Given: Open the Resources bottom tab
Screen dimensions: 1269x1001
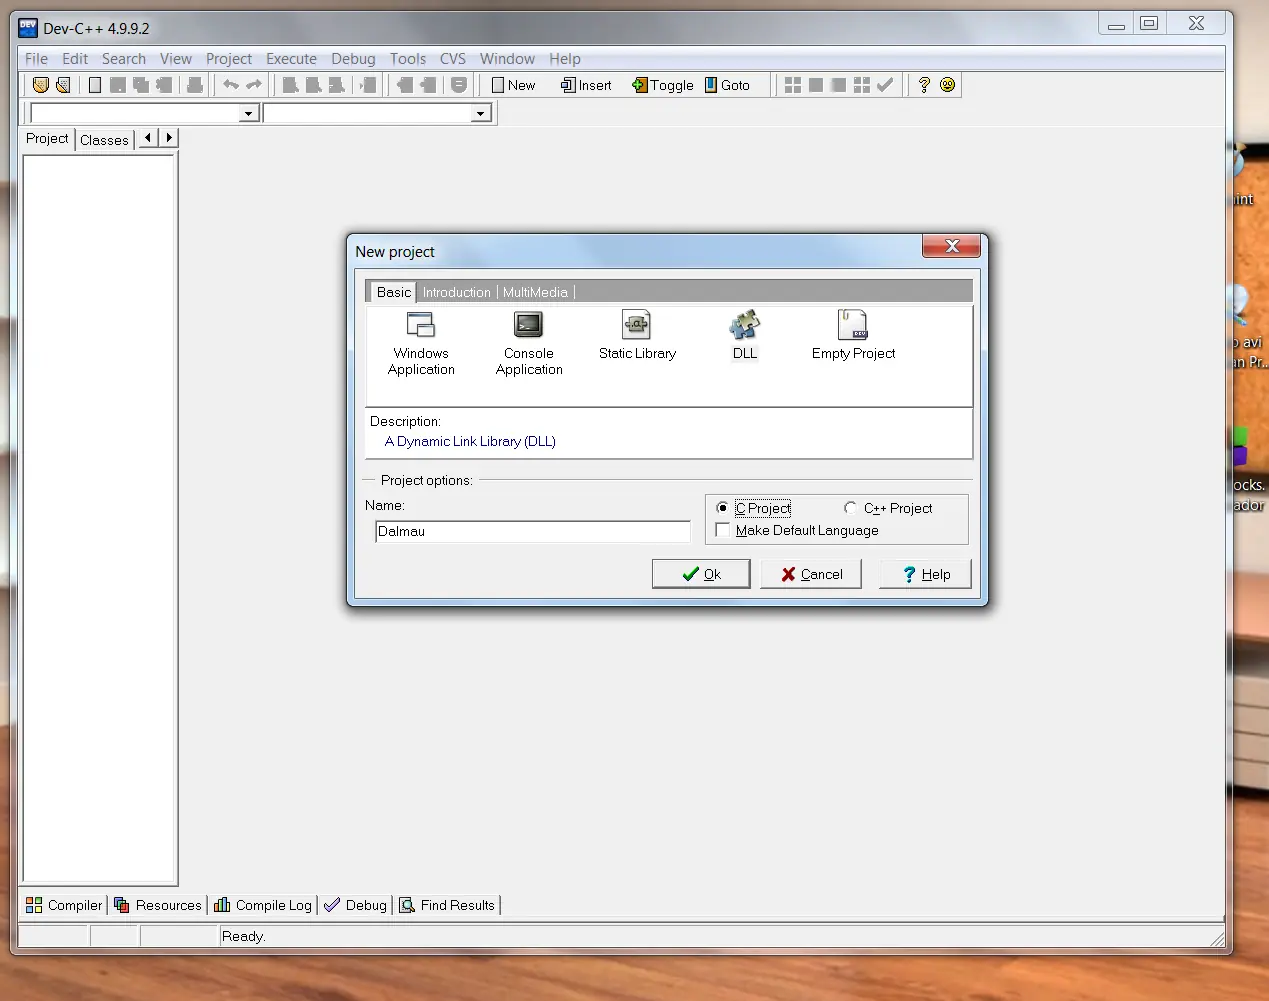Looking at the screenshot, I should pyautogui.click(x=158, y=905).
